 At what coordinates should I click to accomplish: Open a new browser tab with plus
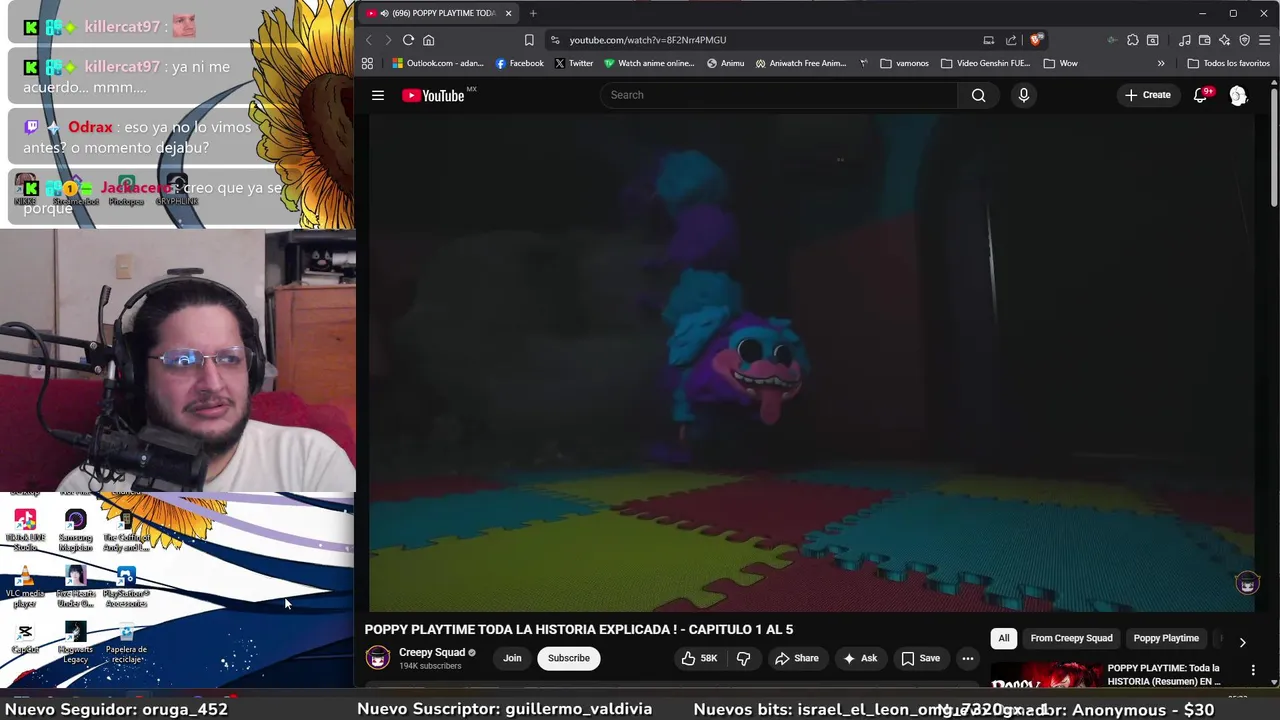(533, 13)
